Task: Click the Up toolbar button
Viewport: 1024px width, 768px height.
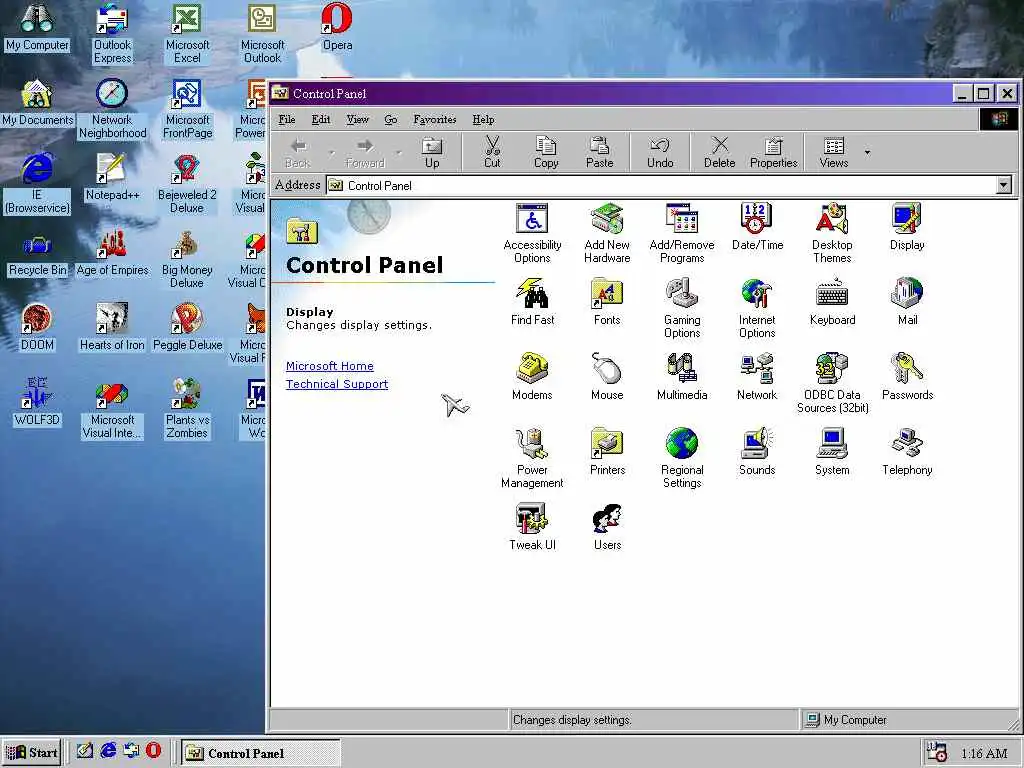Action: point(432,153)
